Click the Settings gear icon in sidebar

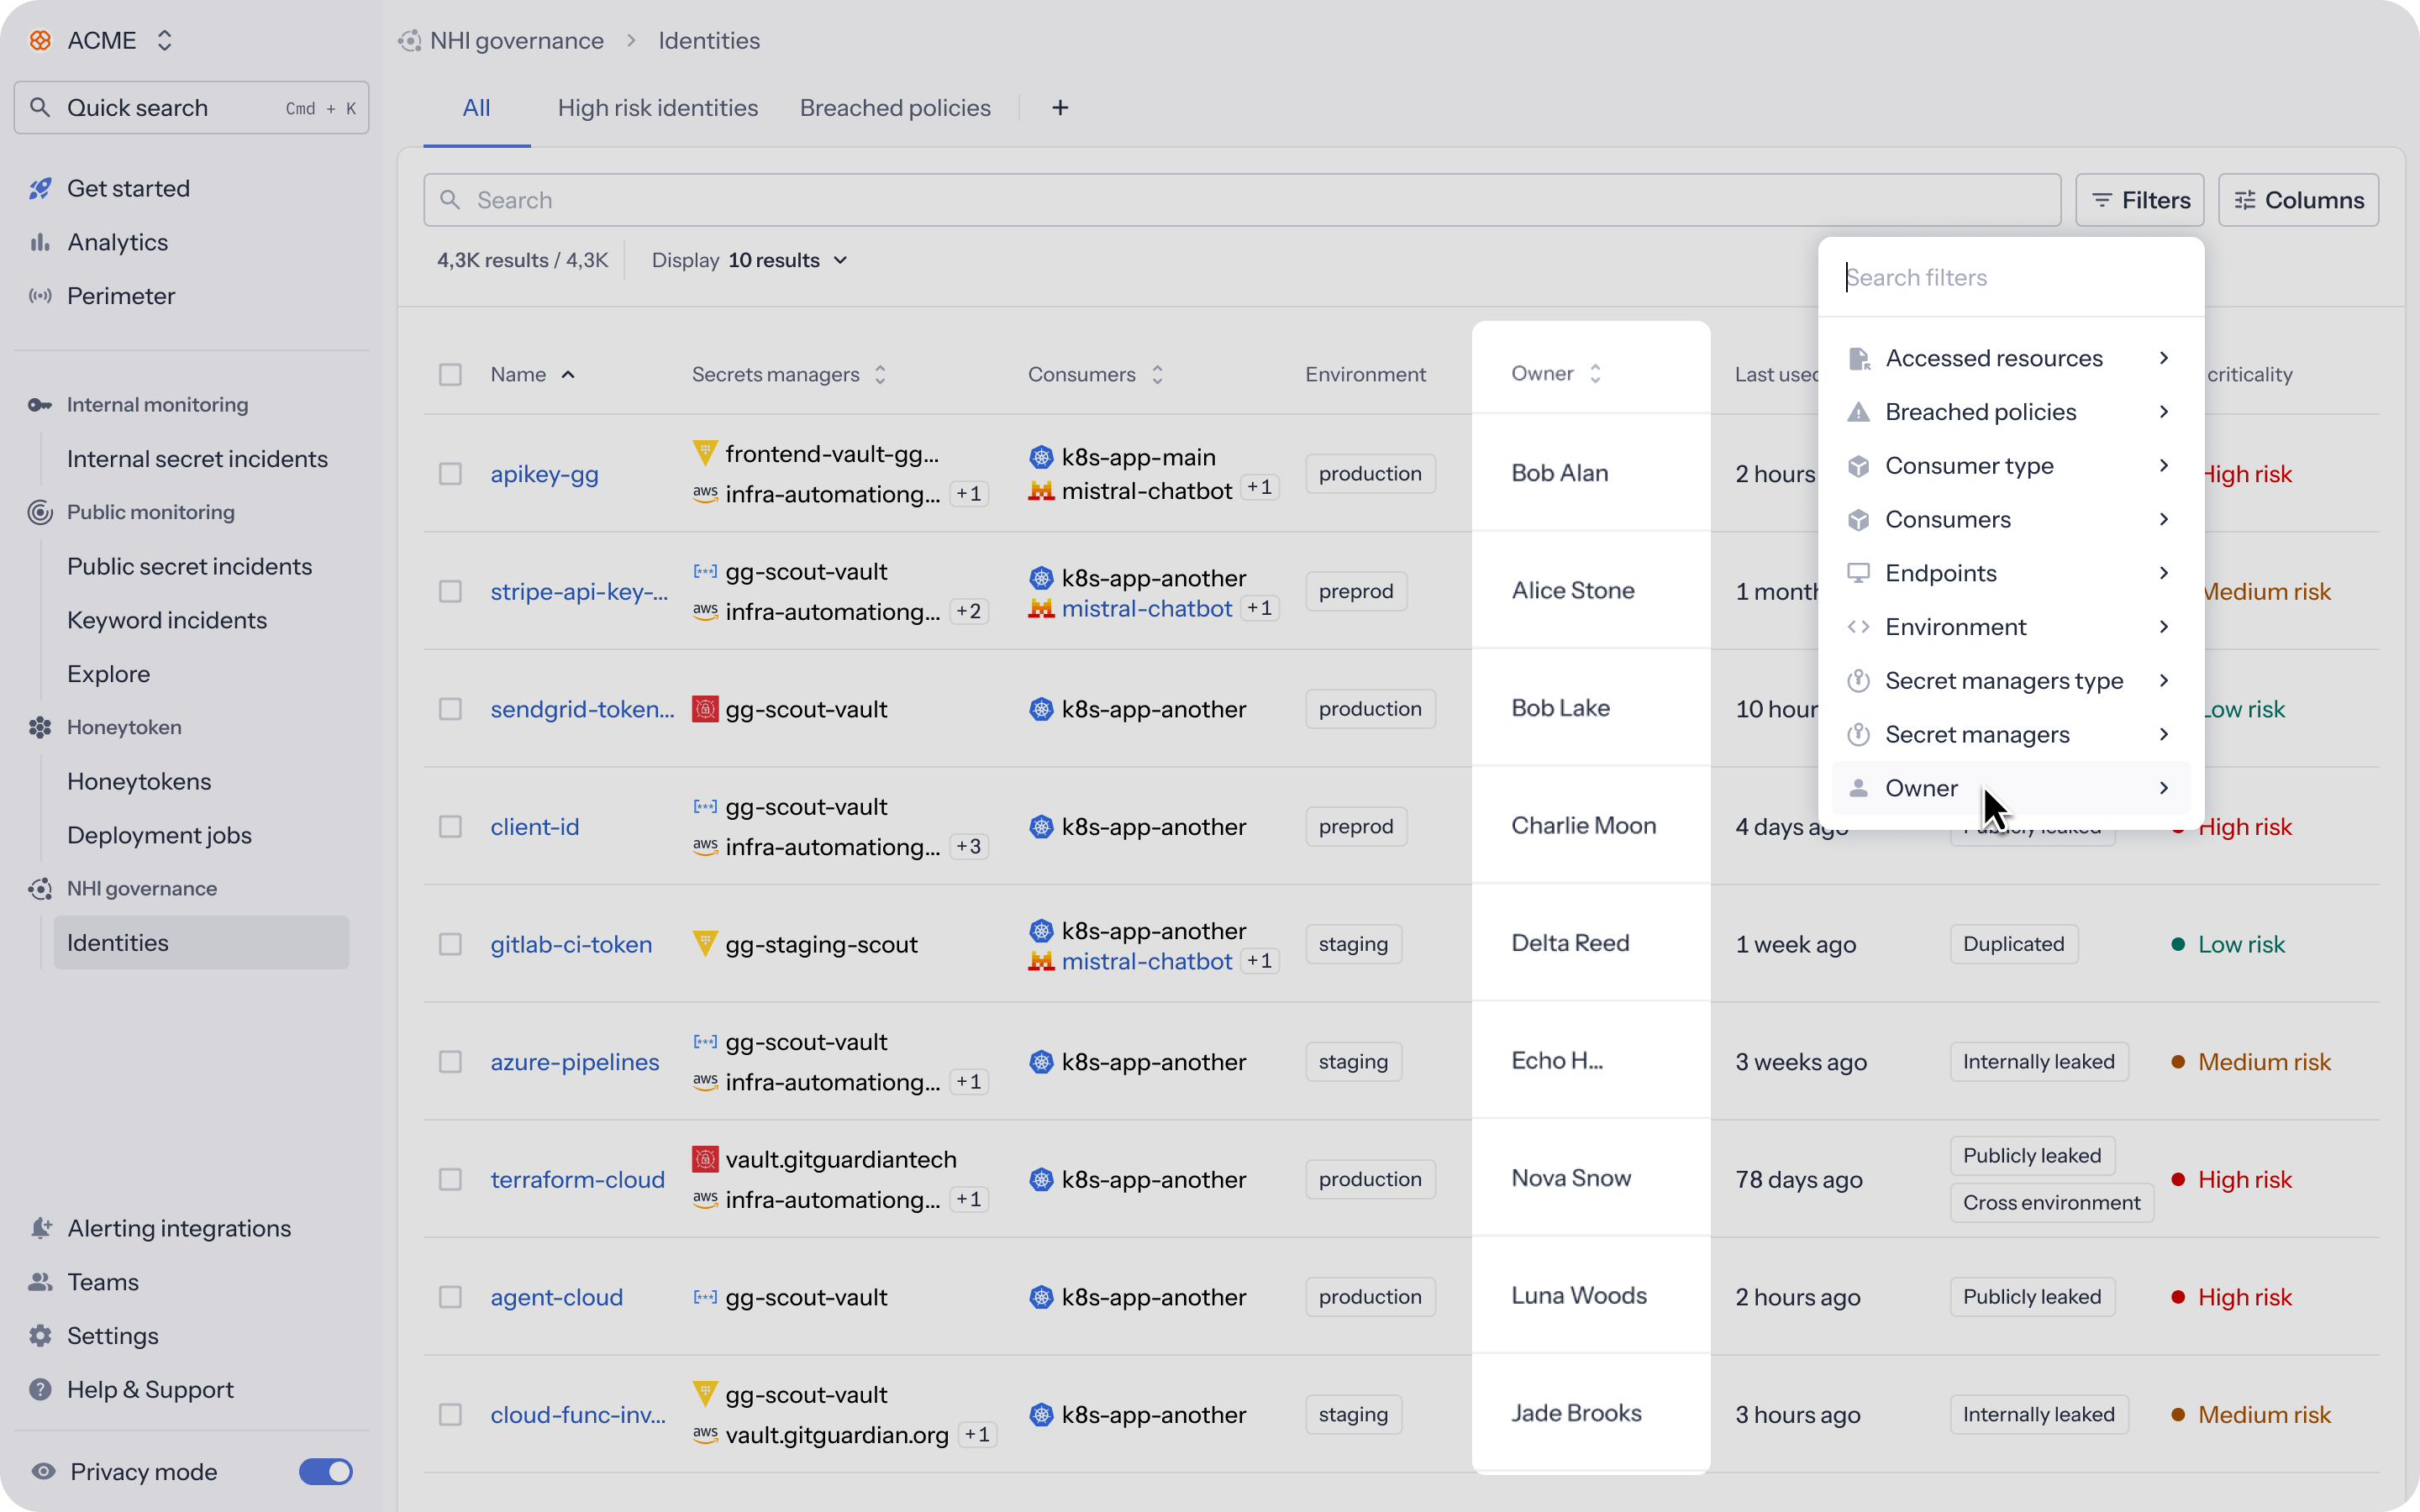coord(40,1336)
